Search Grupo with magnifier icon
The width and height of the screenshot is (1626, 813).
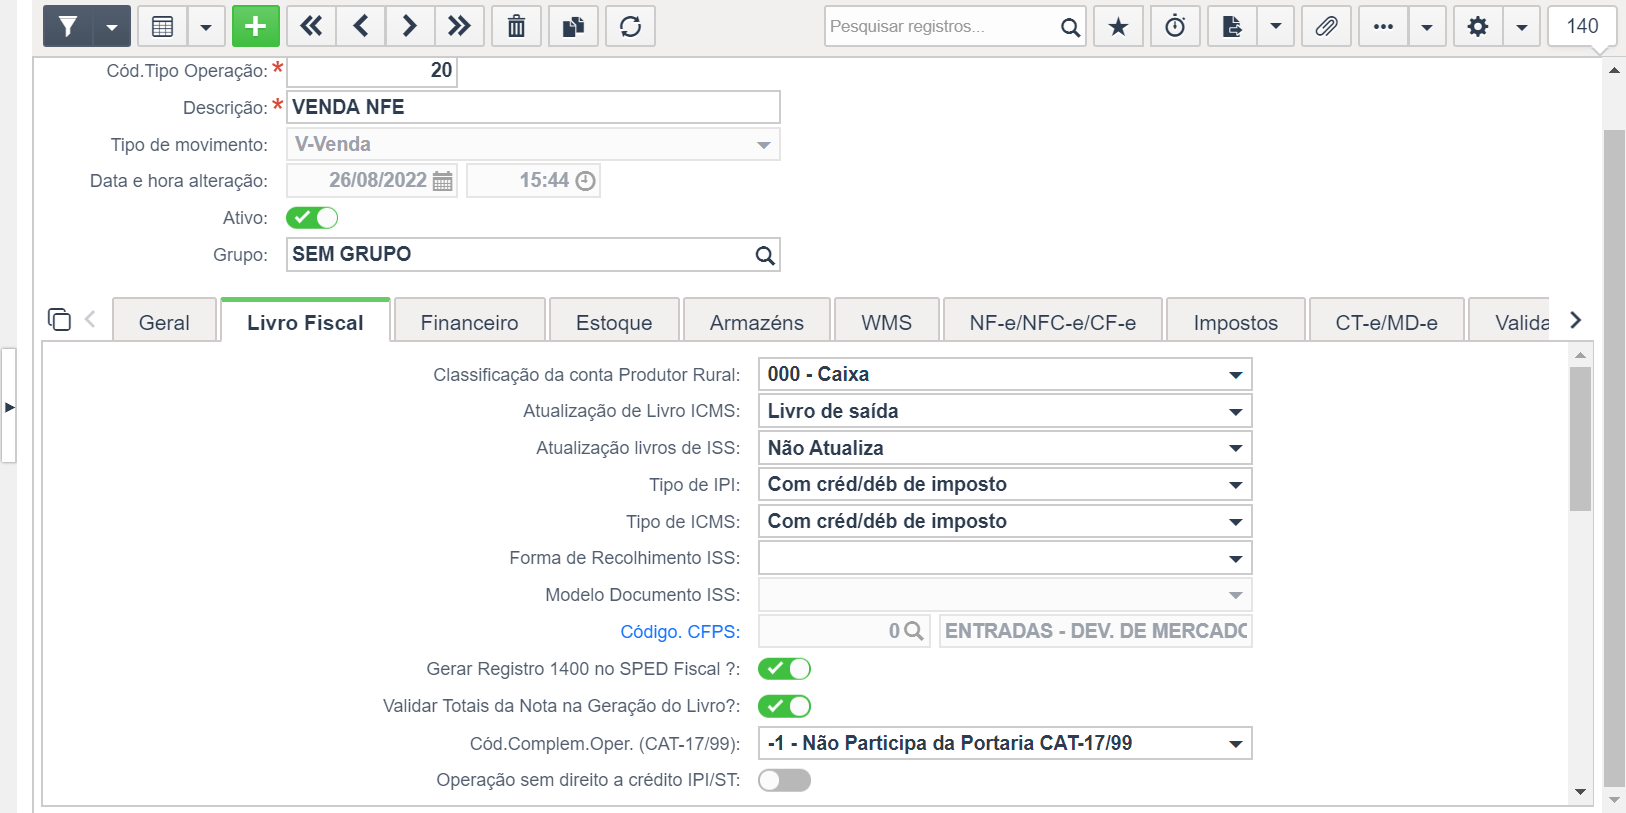click(765, 255)
